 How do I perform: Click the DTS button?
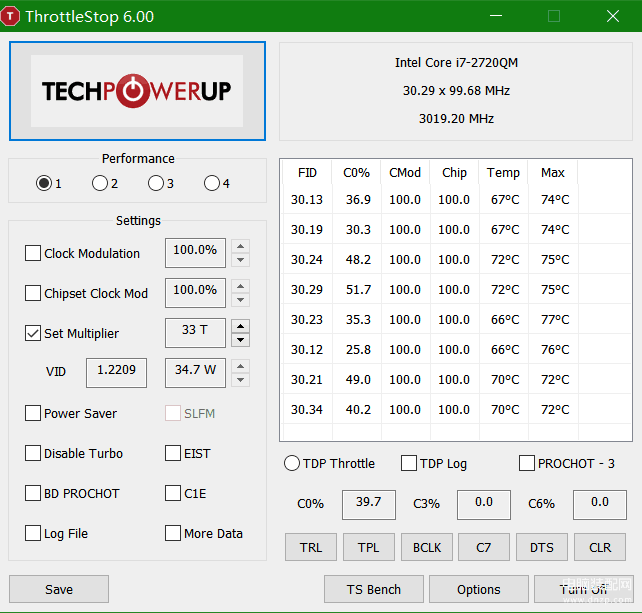(542, 547)
